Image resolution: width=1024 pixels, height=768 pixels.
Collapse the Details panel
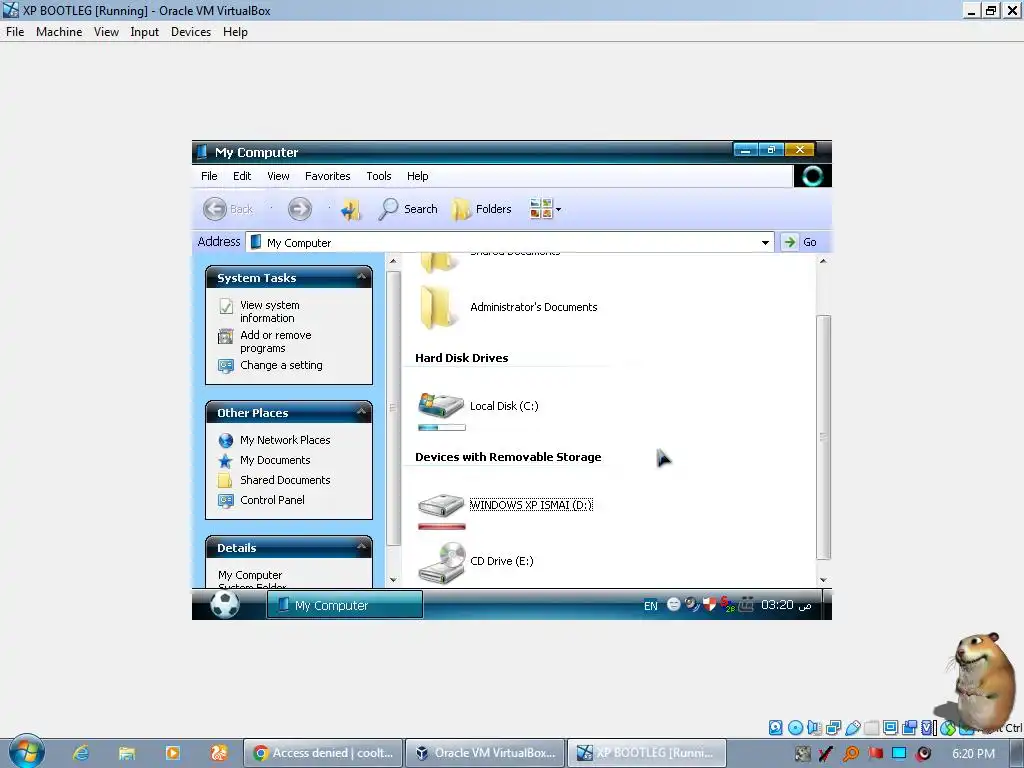point(361,547)
